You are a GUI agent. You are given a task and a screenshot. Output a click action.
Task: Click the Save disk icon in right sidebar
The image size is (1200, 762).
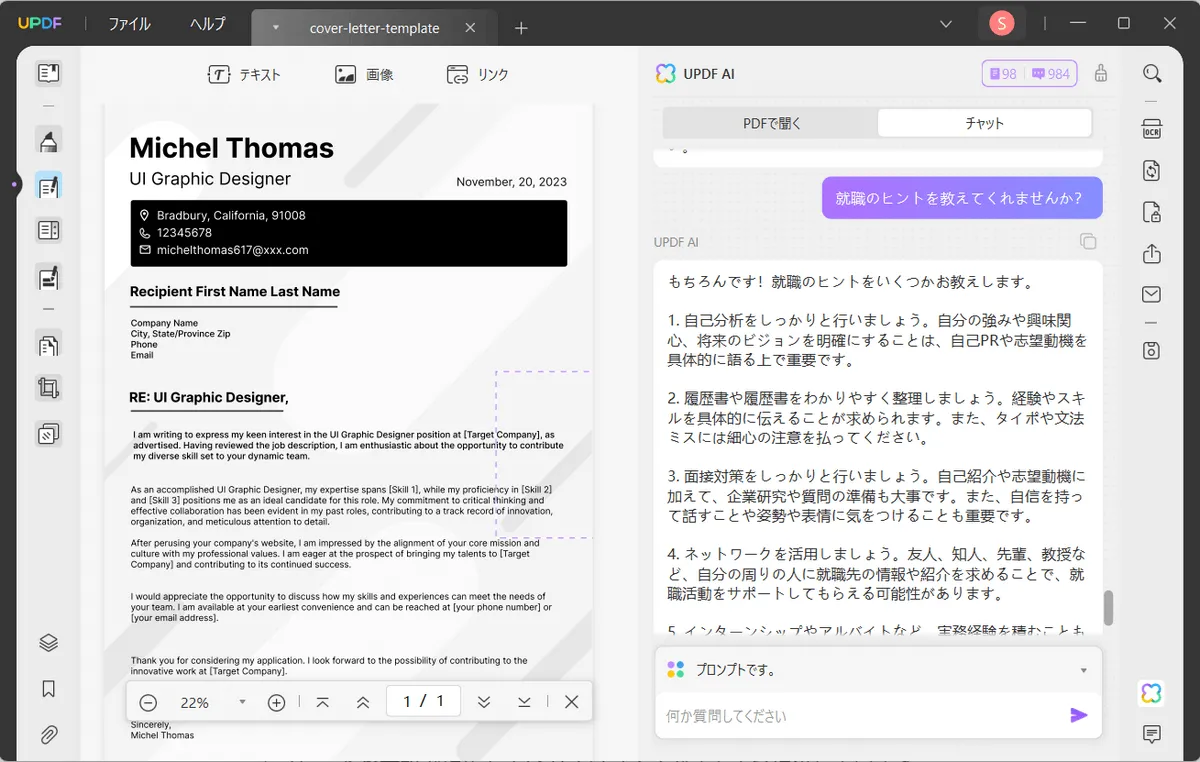pyautogui.click(x=1152, y=350)
